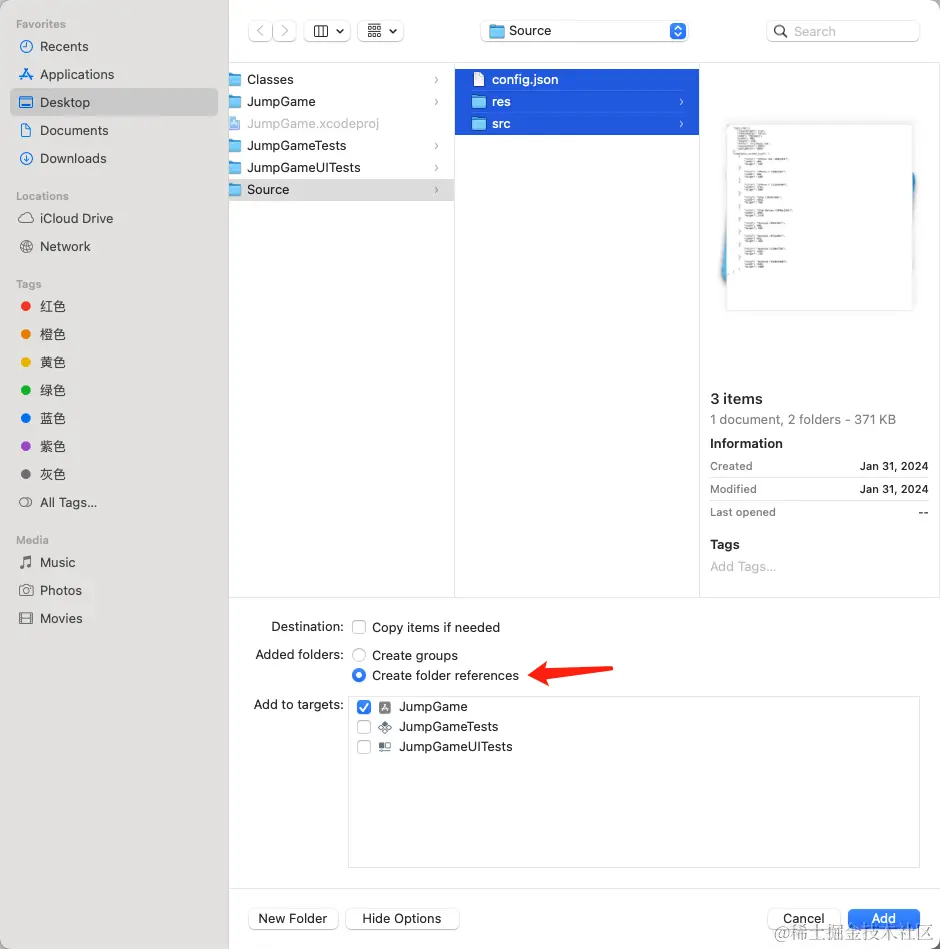Uncheck the JumpGame target
940x949 pixels.
pyautogui.click(x=364, y=707)
